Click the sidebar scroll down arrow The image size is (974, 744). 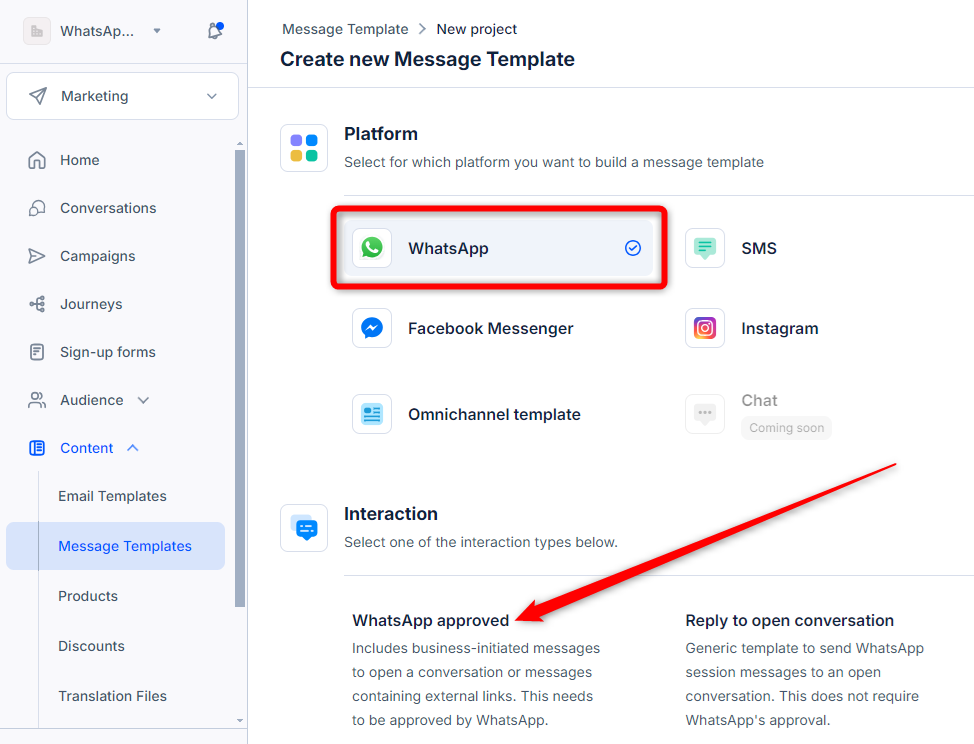coord(240,721)
